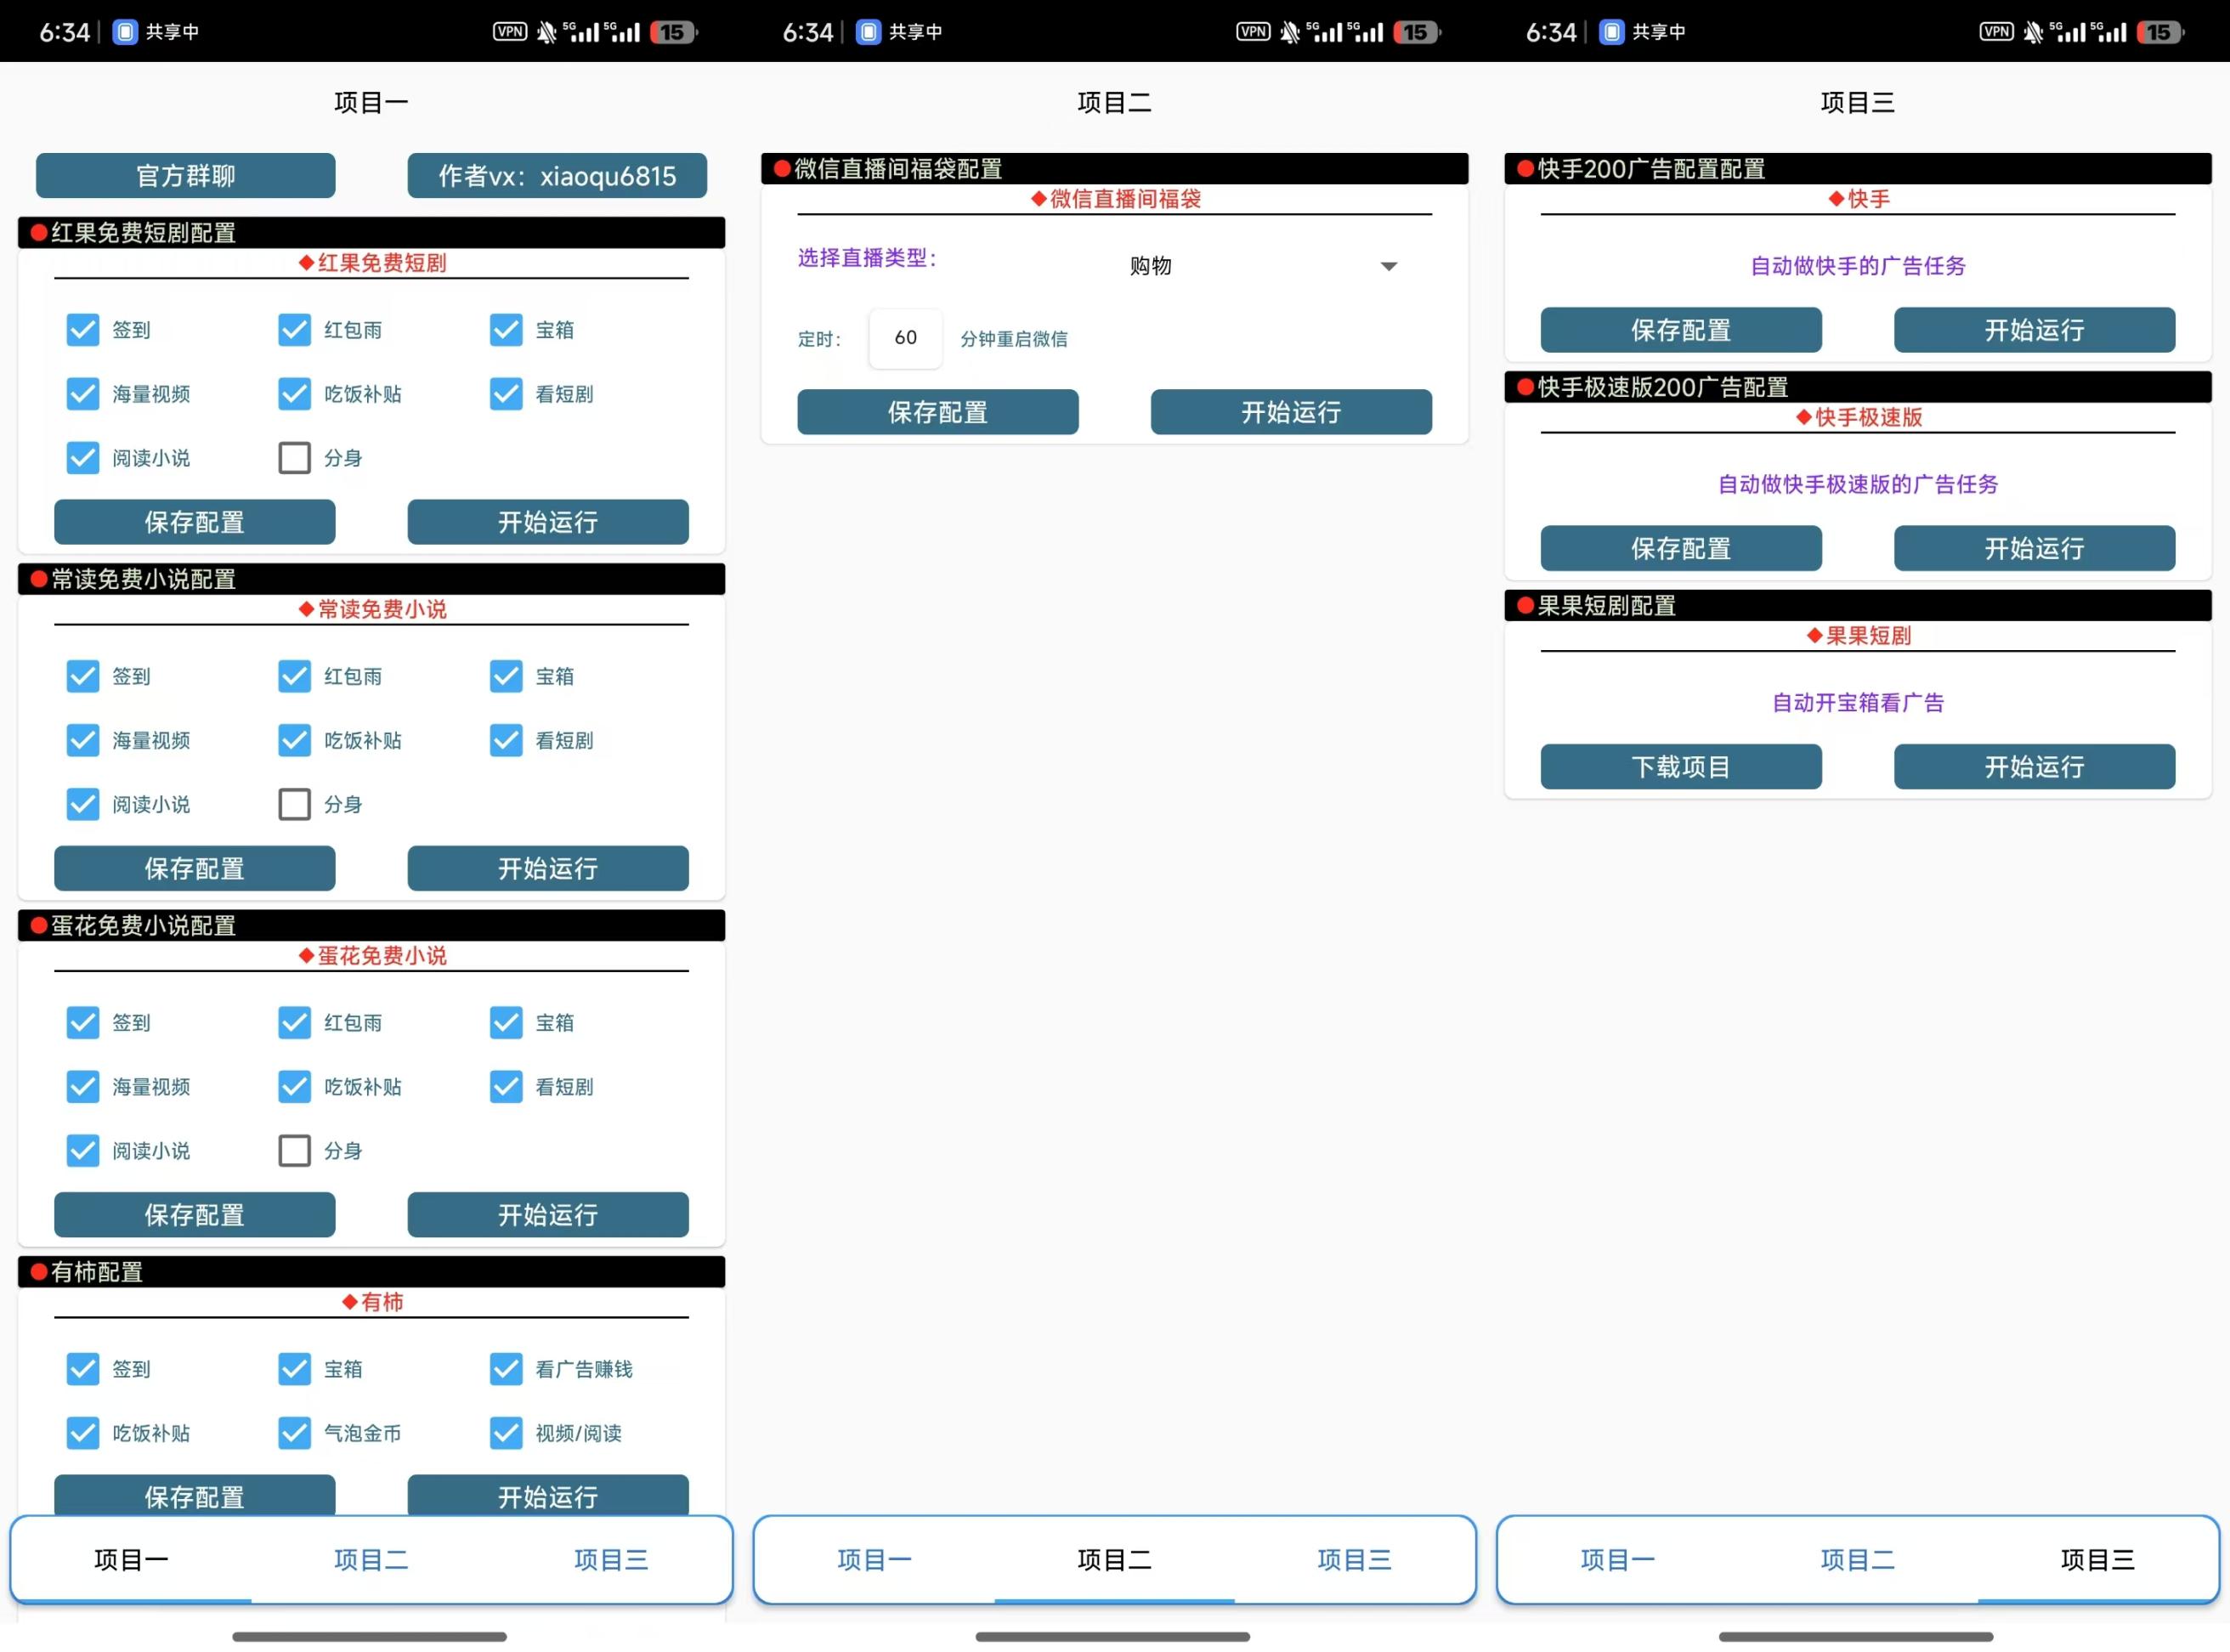Uncheck 签到 in 红果免费短剧 section
Screen dimensions: 2230x1652
[x=83, y=330]
